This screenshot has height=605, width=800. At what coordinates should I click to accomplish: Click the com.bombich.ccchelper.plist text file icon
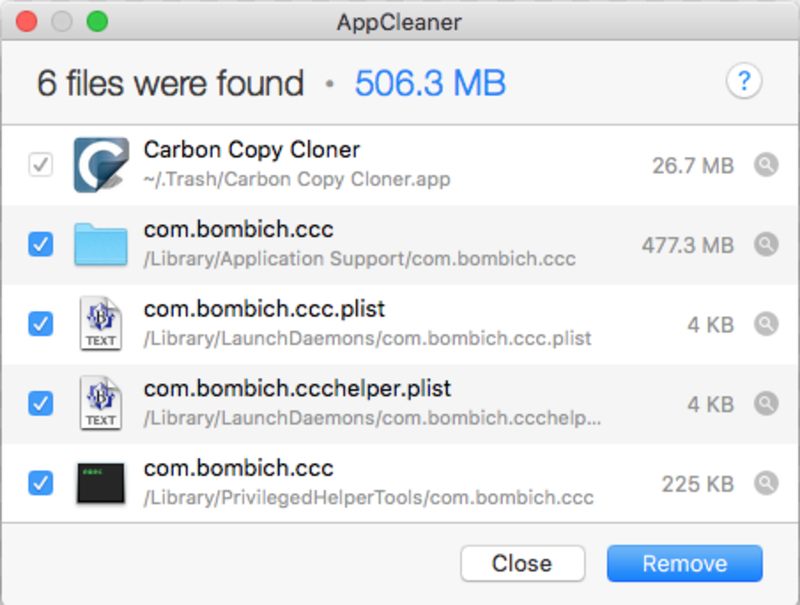[x=101, y=404]
